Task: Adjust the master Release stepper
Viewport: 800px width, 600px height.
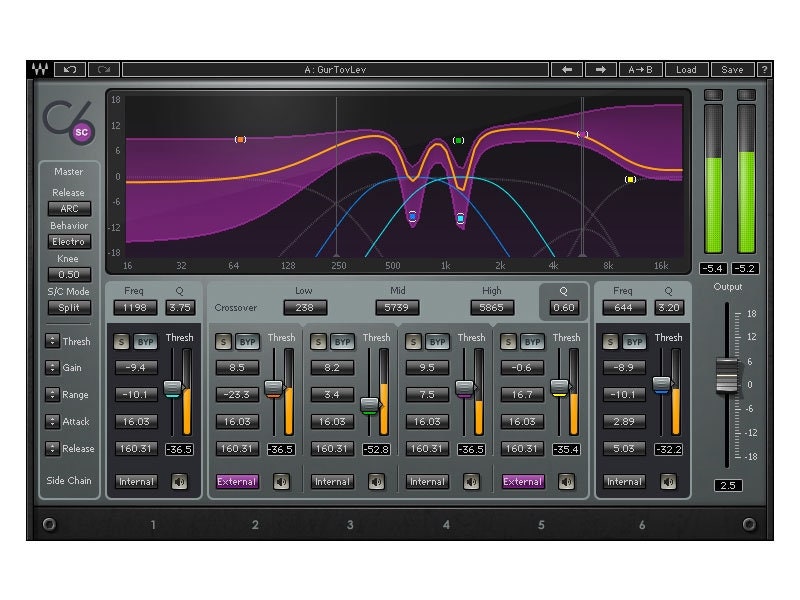Action: (x=52, y=448)
